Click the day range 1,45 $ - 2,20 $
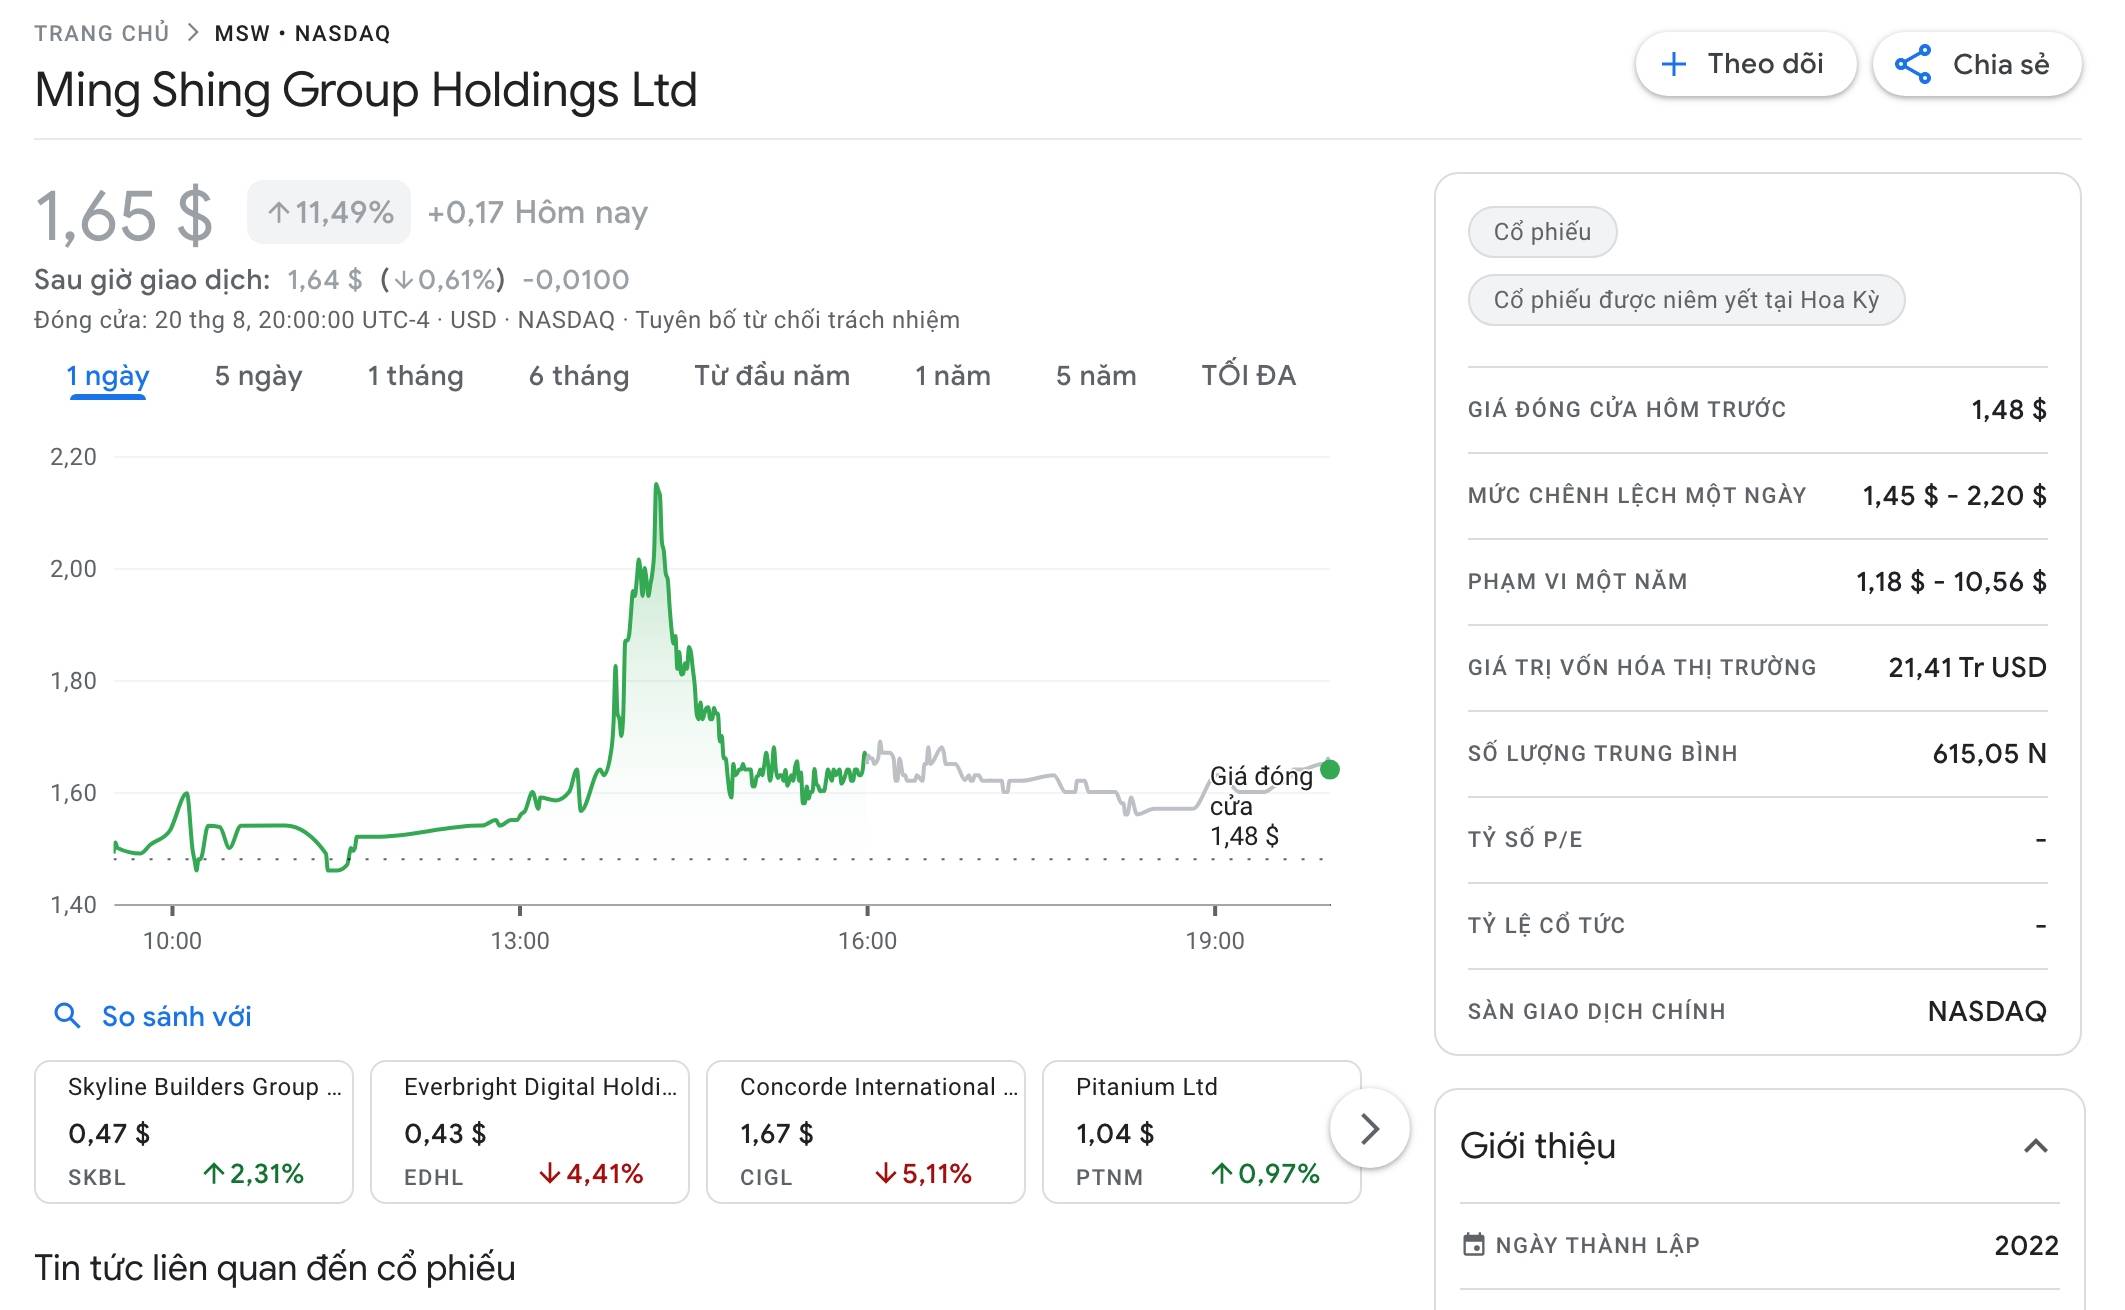 (1954, 496)
